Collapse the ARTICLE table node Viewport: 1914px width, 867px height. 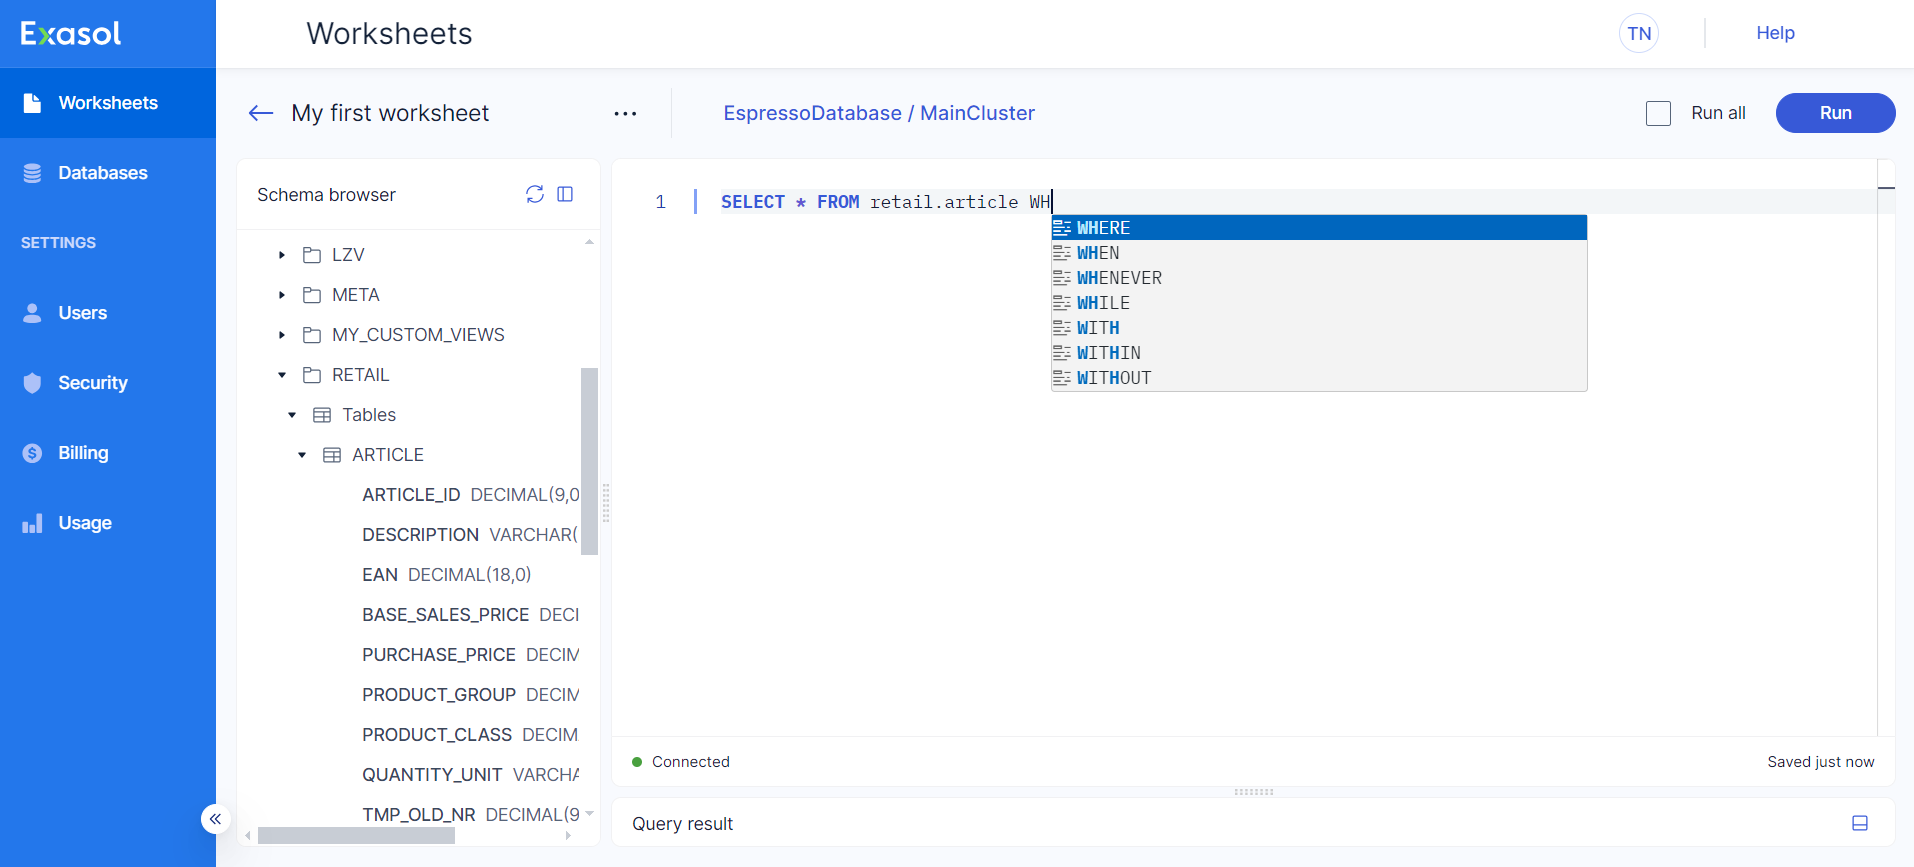(302, 455)
